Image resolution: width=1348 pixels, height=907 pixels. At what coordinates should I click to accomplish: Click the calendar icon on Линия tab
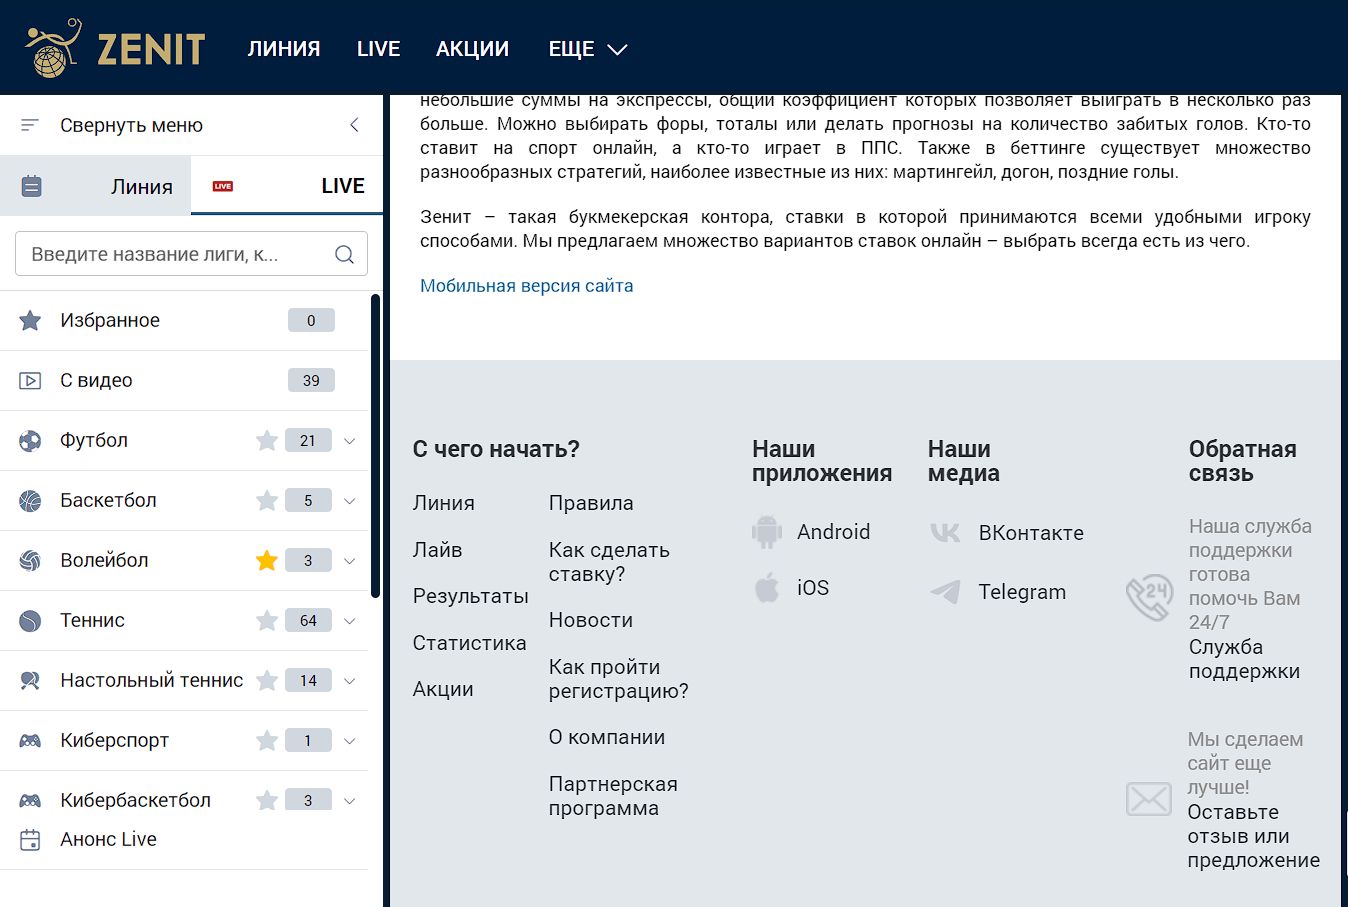32,186
